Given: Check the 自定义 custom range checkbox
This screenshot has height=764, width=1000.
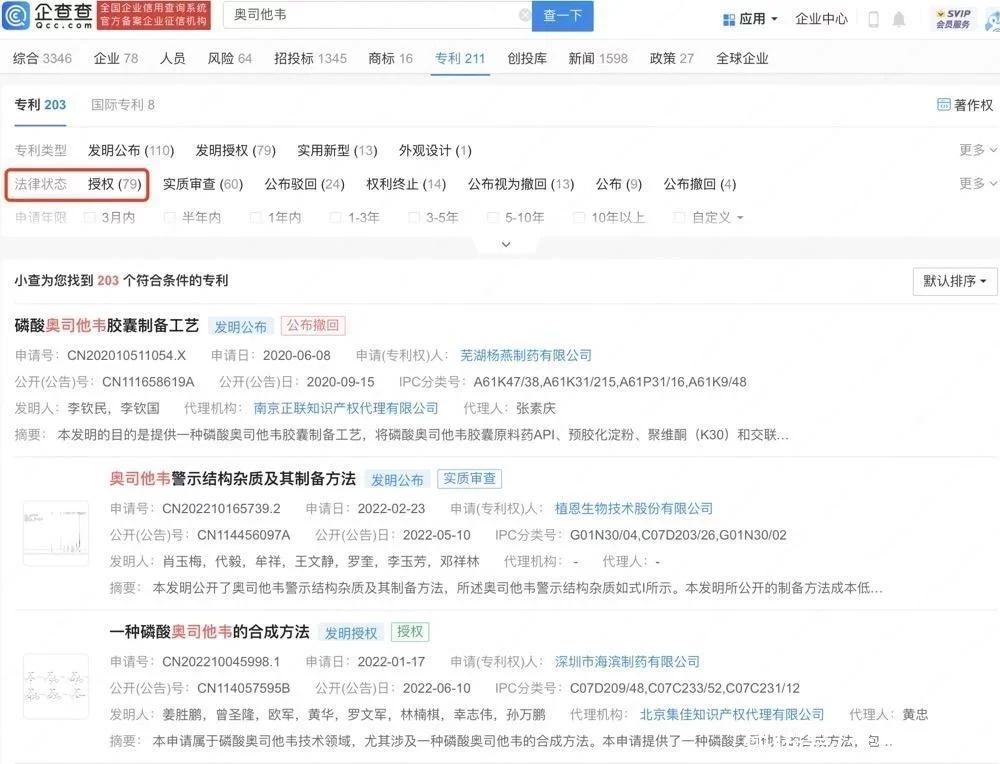Looking at the screenshot, I should [x=679, y=217].
